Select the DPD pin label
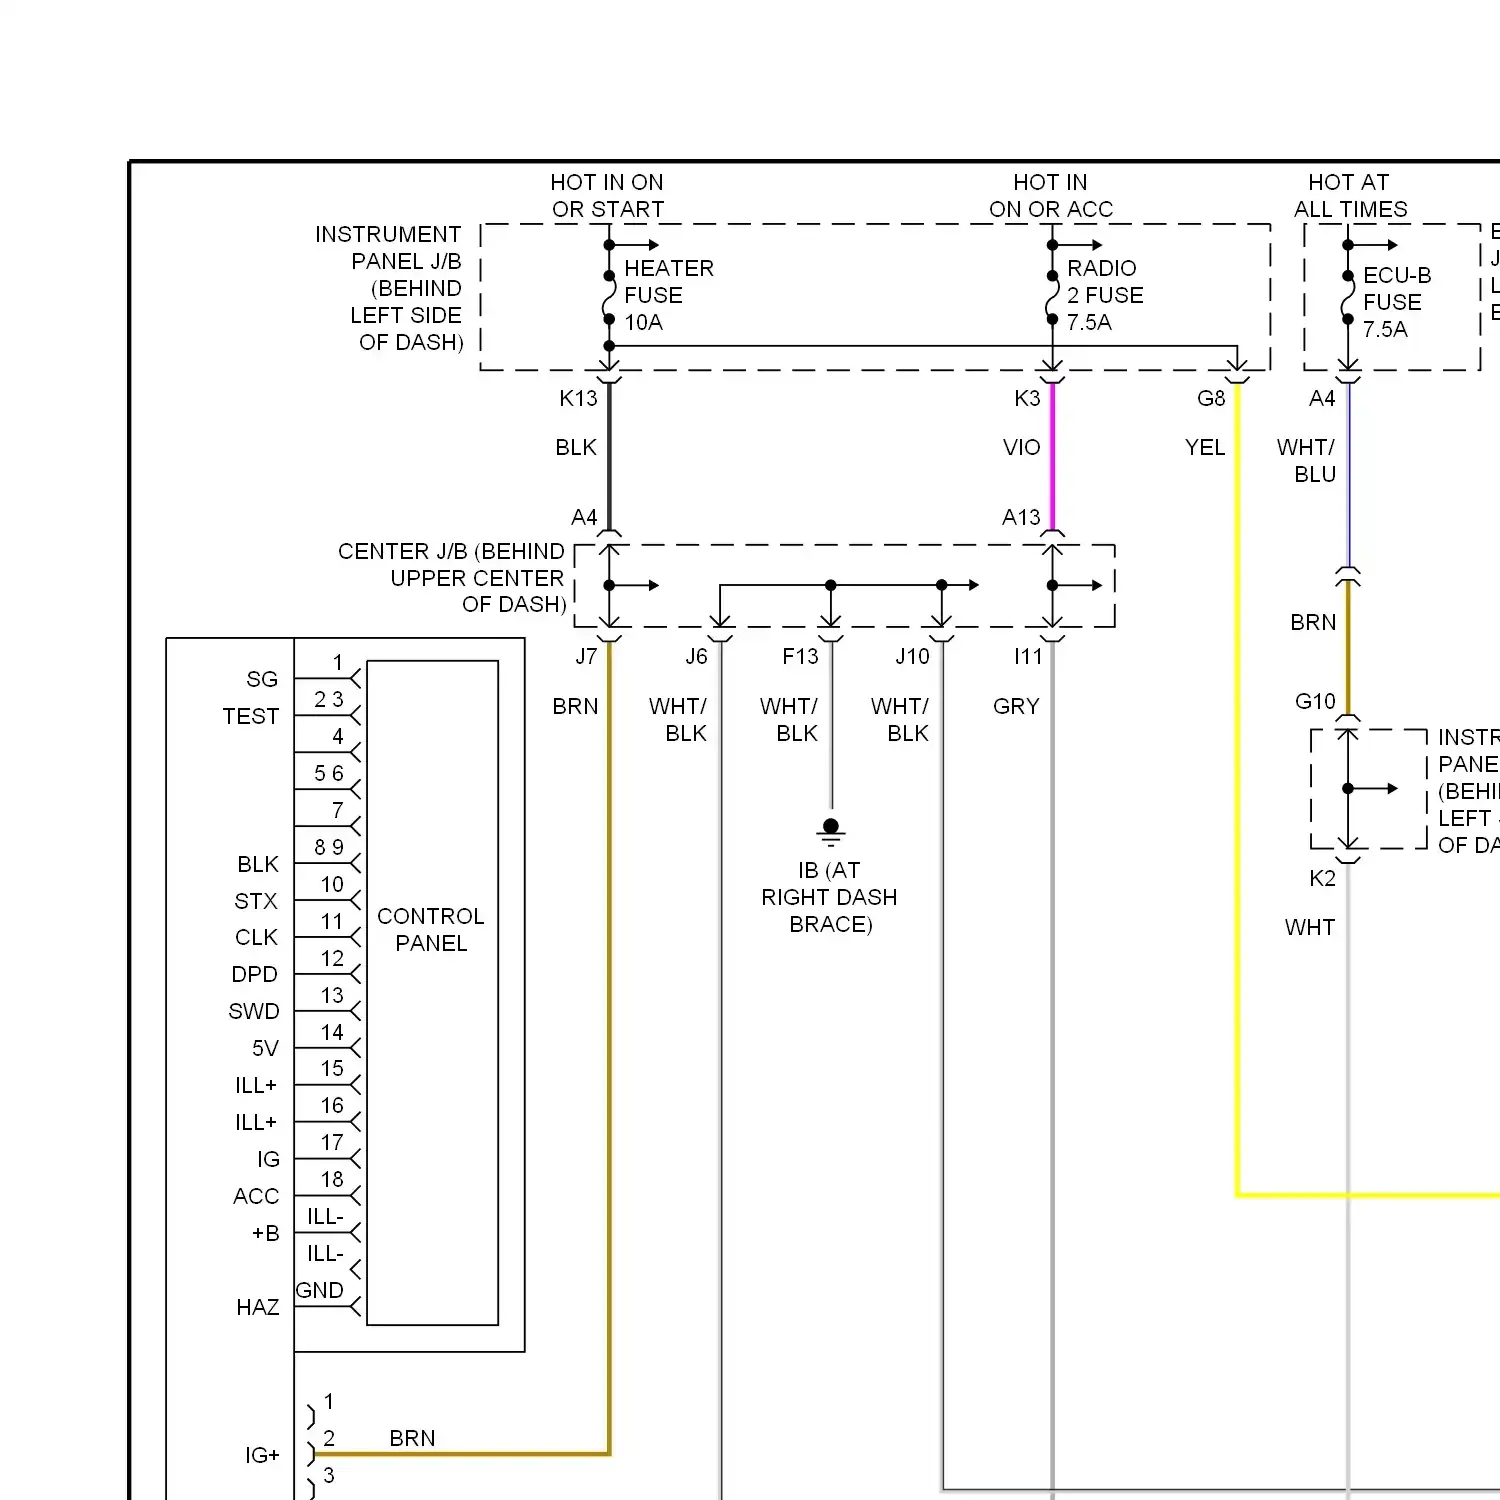 254,974
